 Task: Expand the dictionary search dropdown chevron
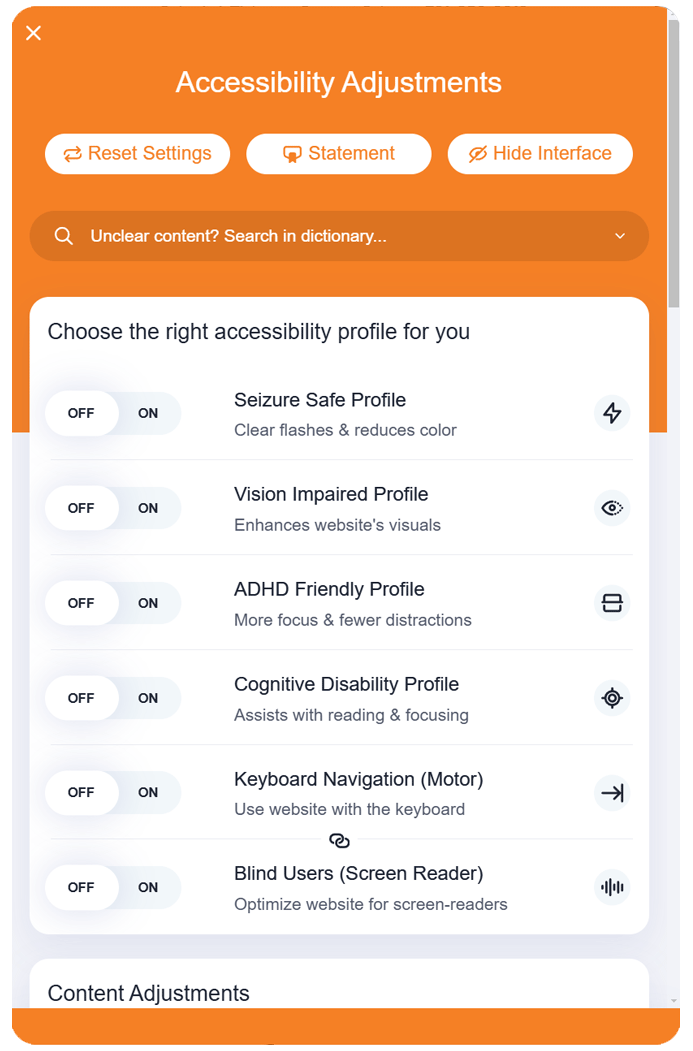pos(620,236)
